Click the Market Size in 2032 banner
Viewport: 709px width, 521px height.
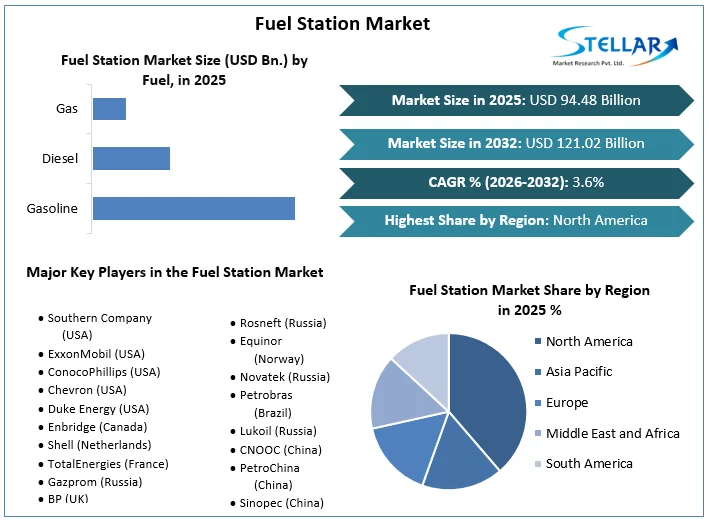516,144
